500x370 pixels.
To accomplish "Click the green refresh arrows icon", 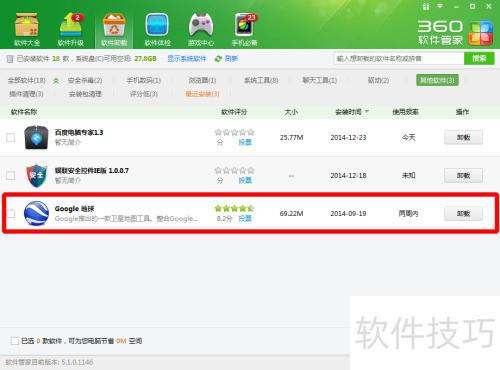I will pos(218,59).
